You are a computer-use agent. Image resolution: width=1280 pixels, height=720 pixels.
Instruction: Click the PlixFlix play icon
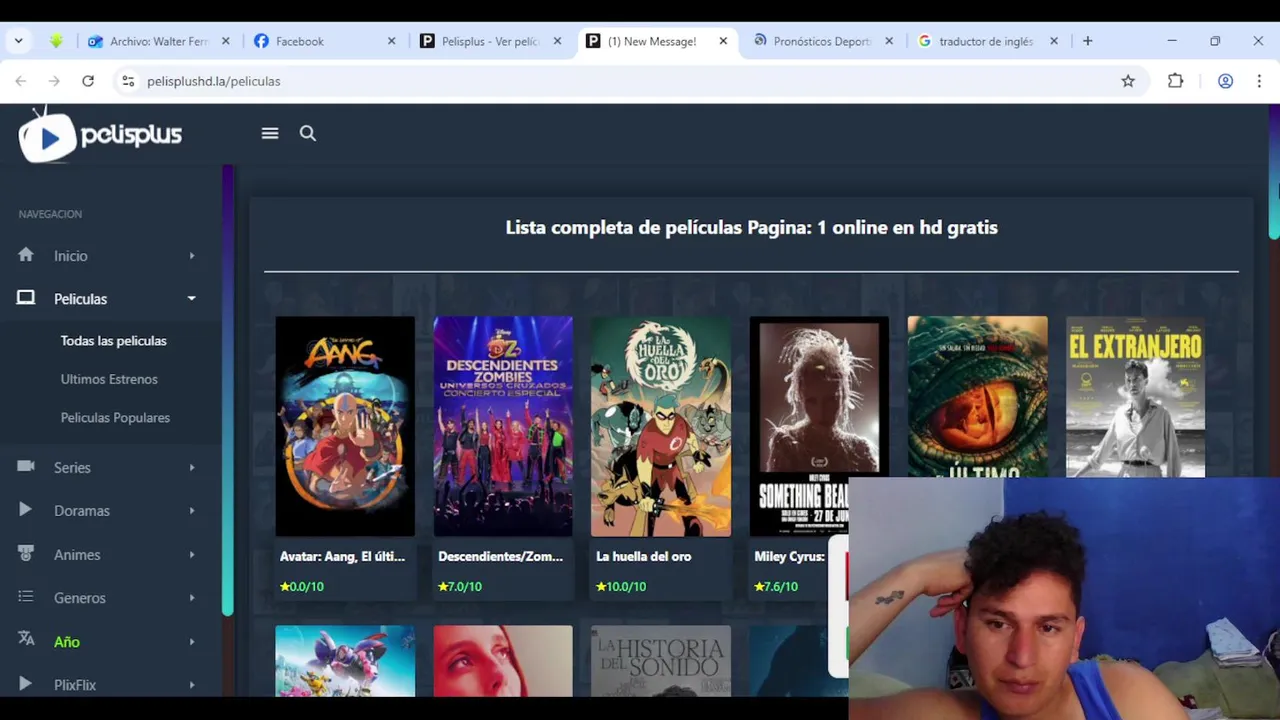(x=26, y=684)
